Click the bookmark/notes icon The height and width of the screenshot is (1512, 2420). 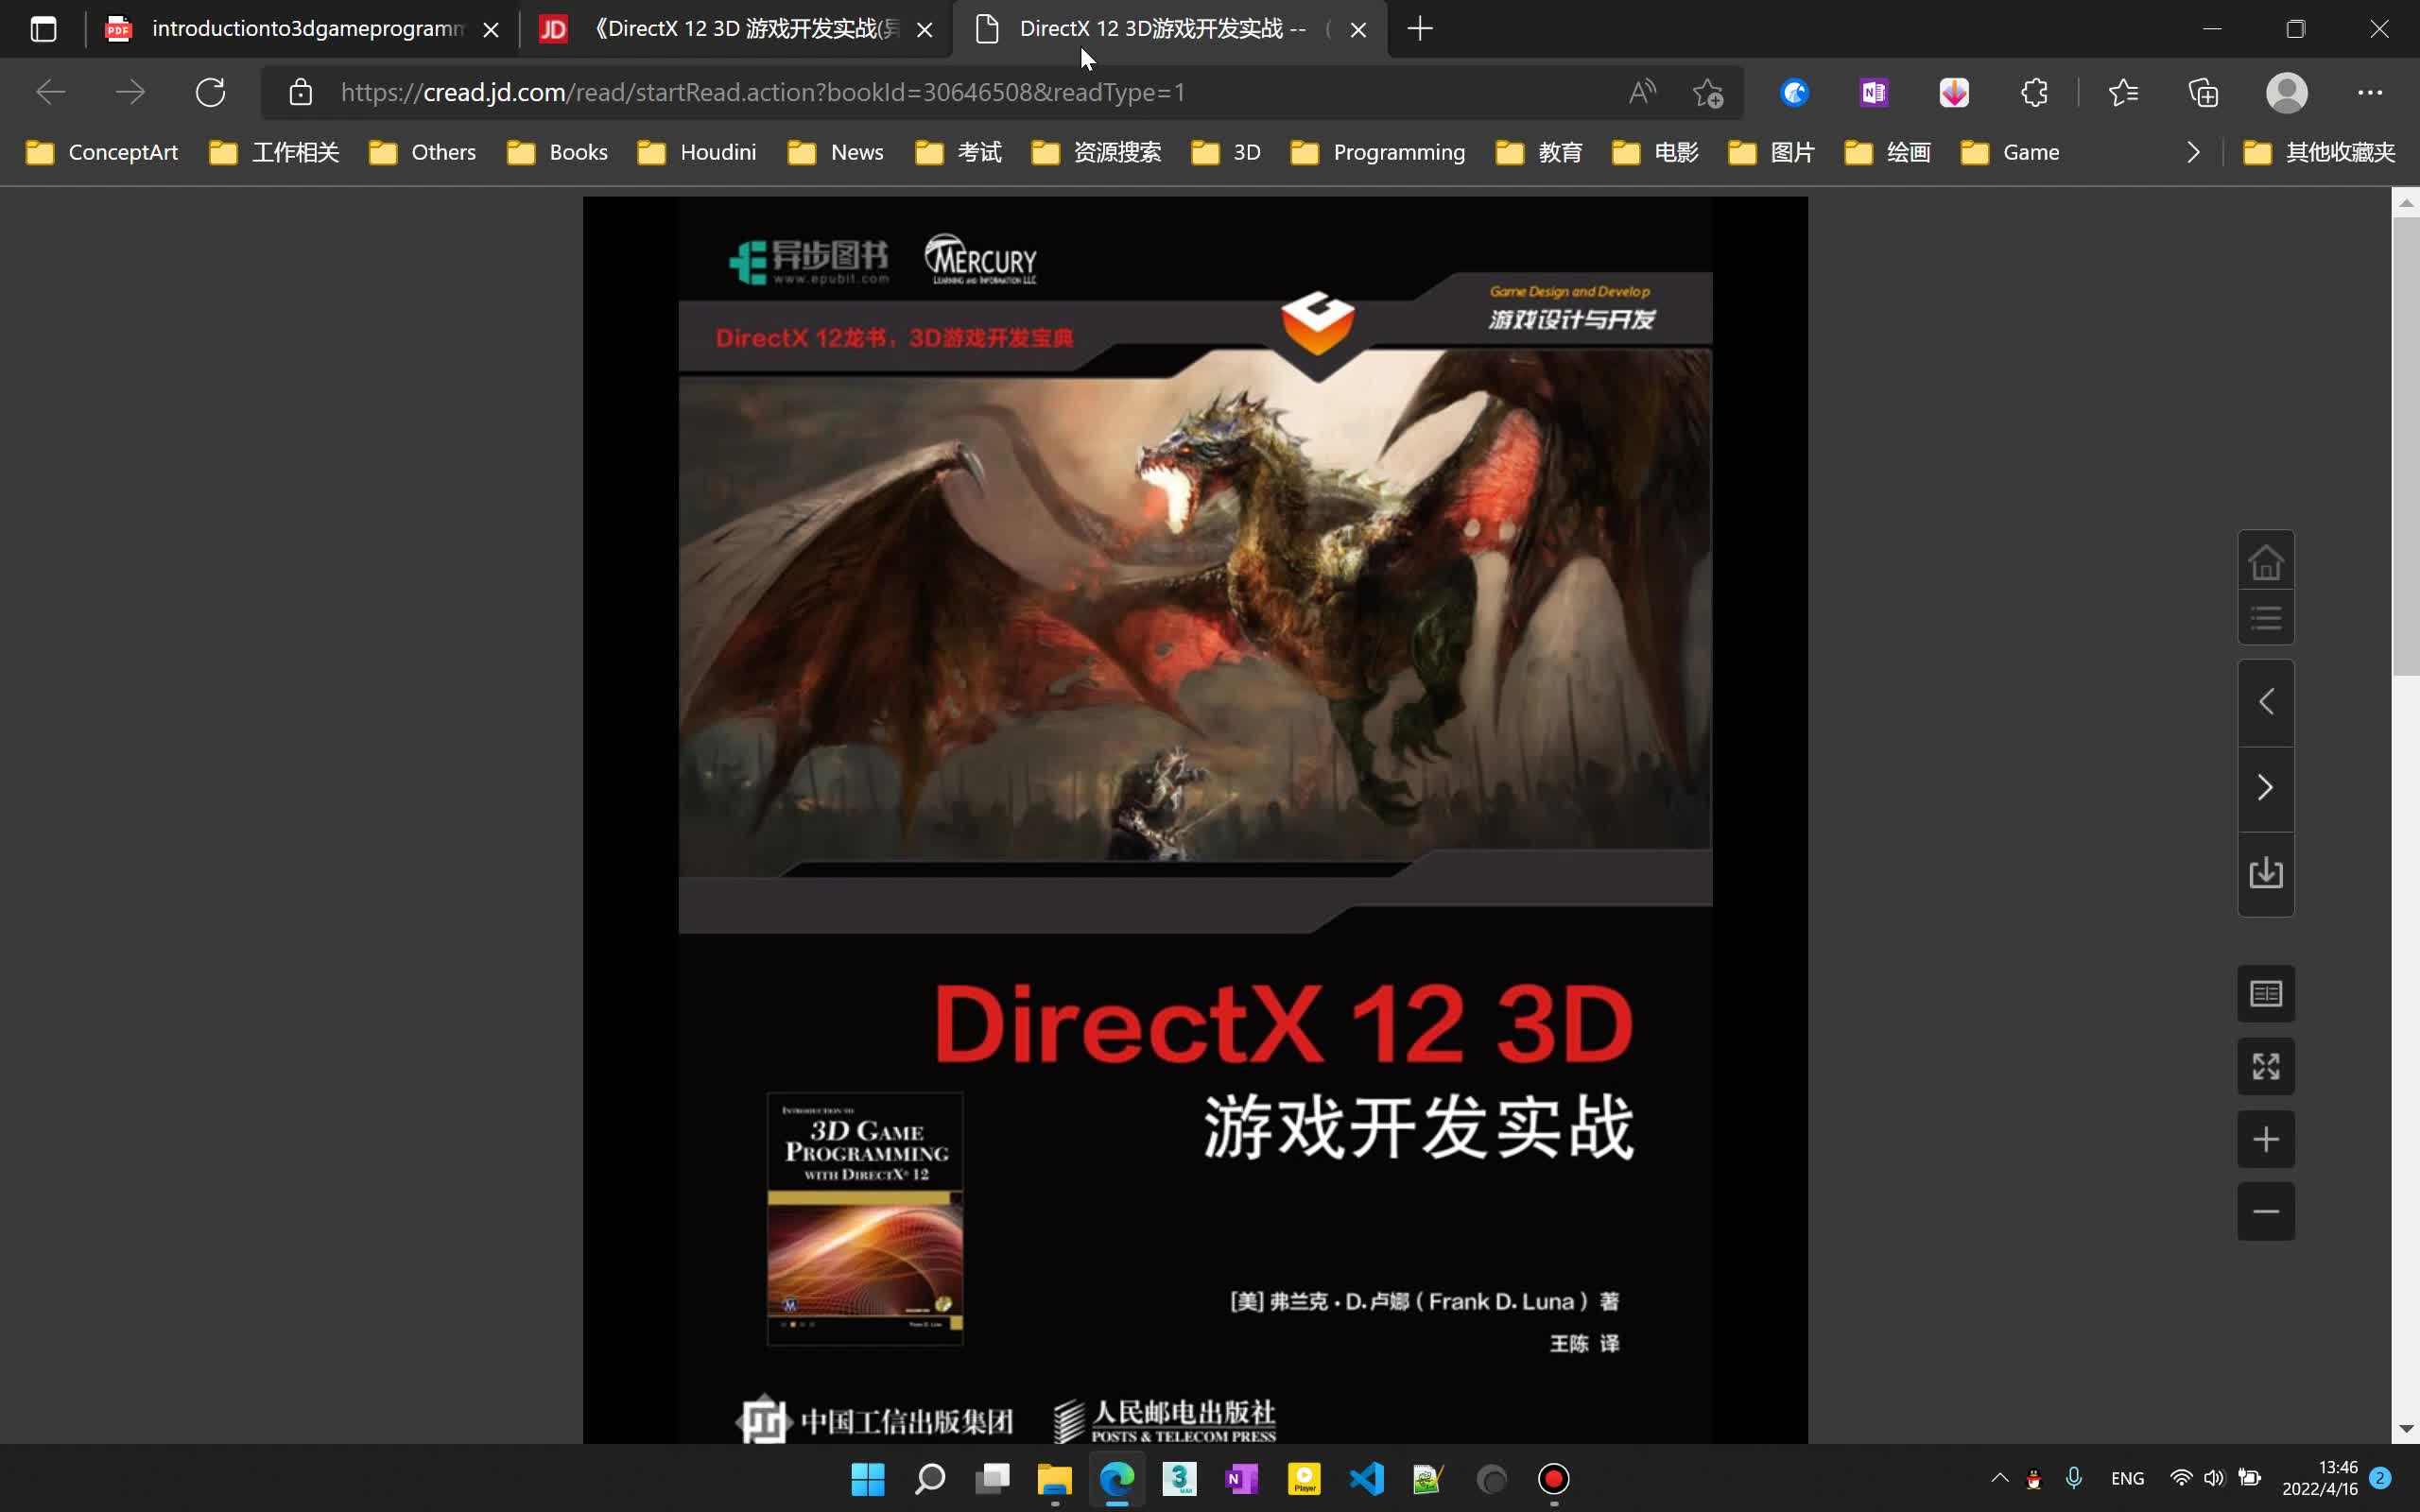(2265, 993)
